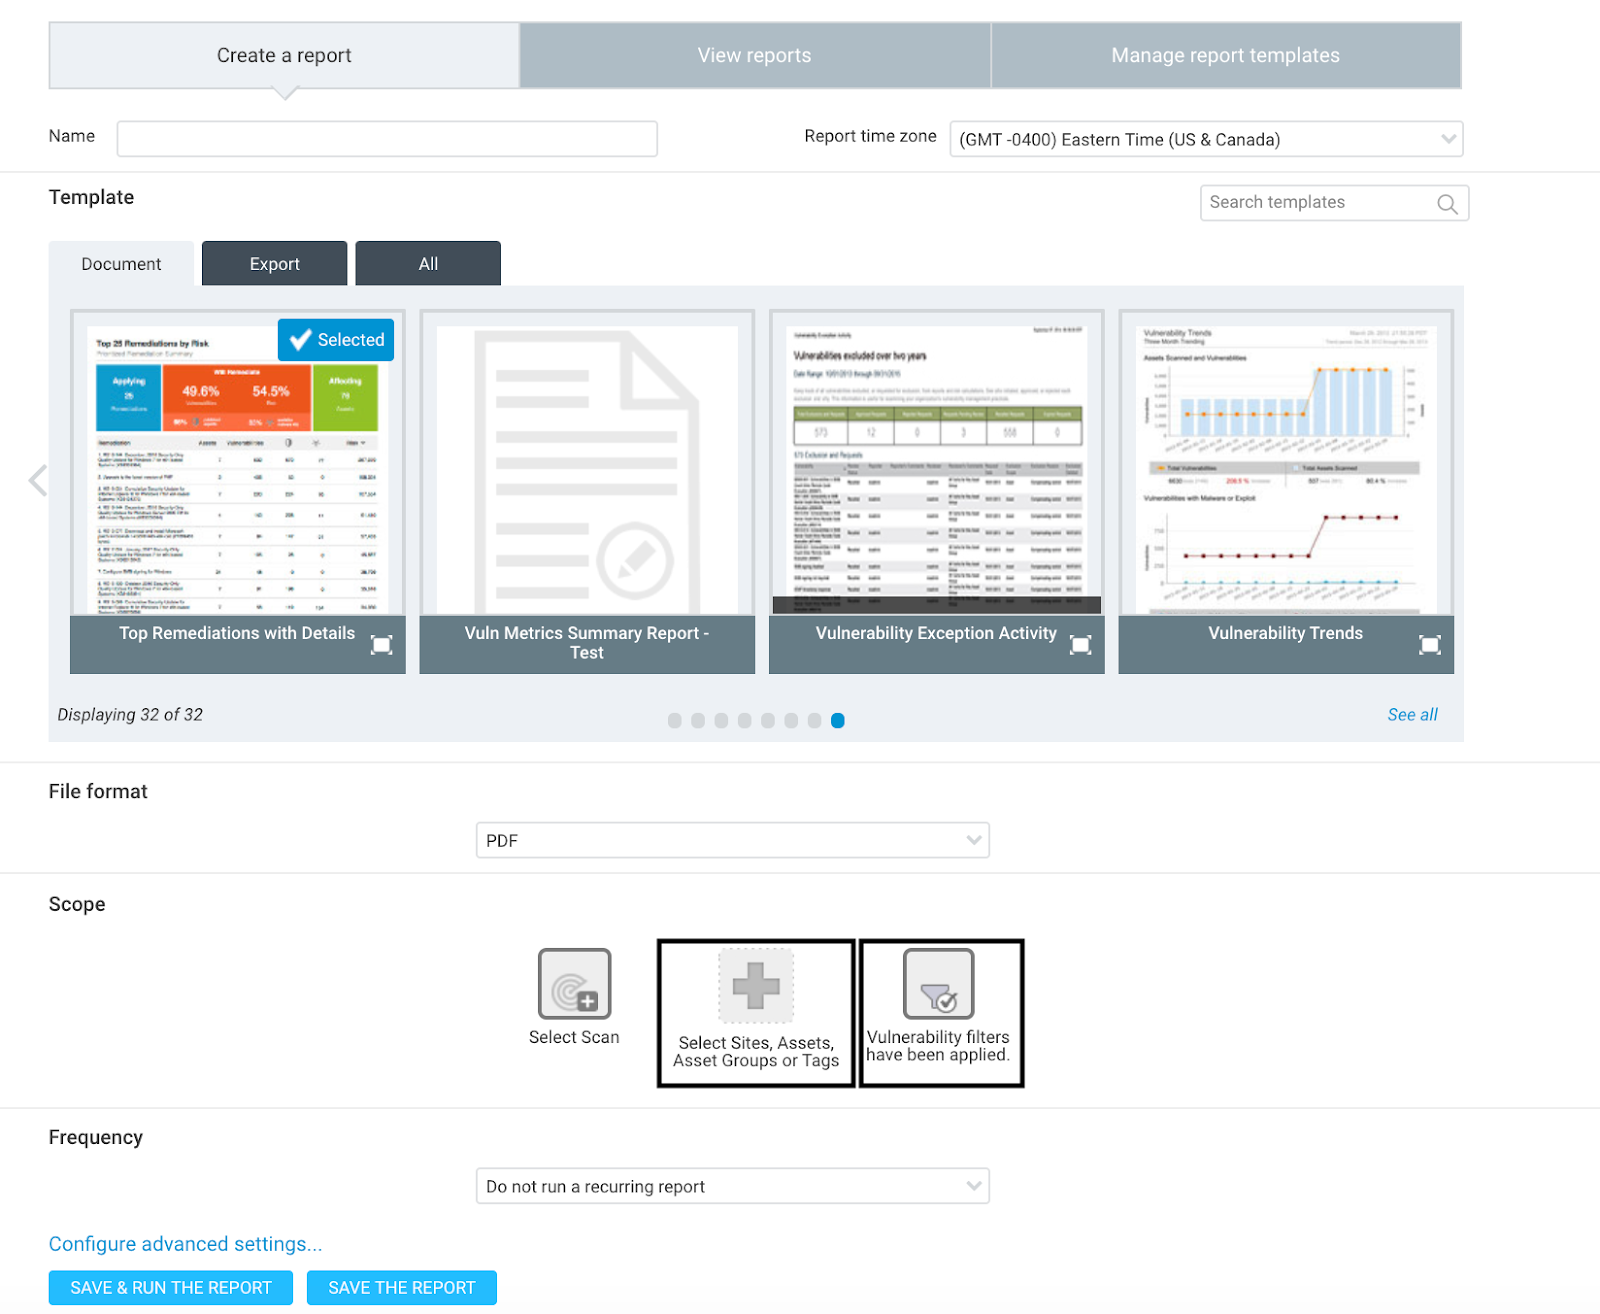1600x1314 pixels.
Task: Open the PDF file format dropdown
Action: [732, 841]
